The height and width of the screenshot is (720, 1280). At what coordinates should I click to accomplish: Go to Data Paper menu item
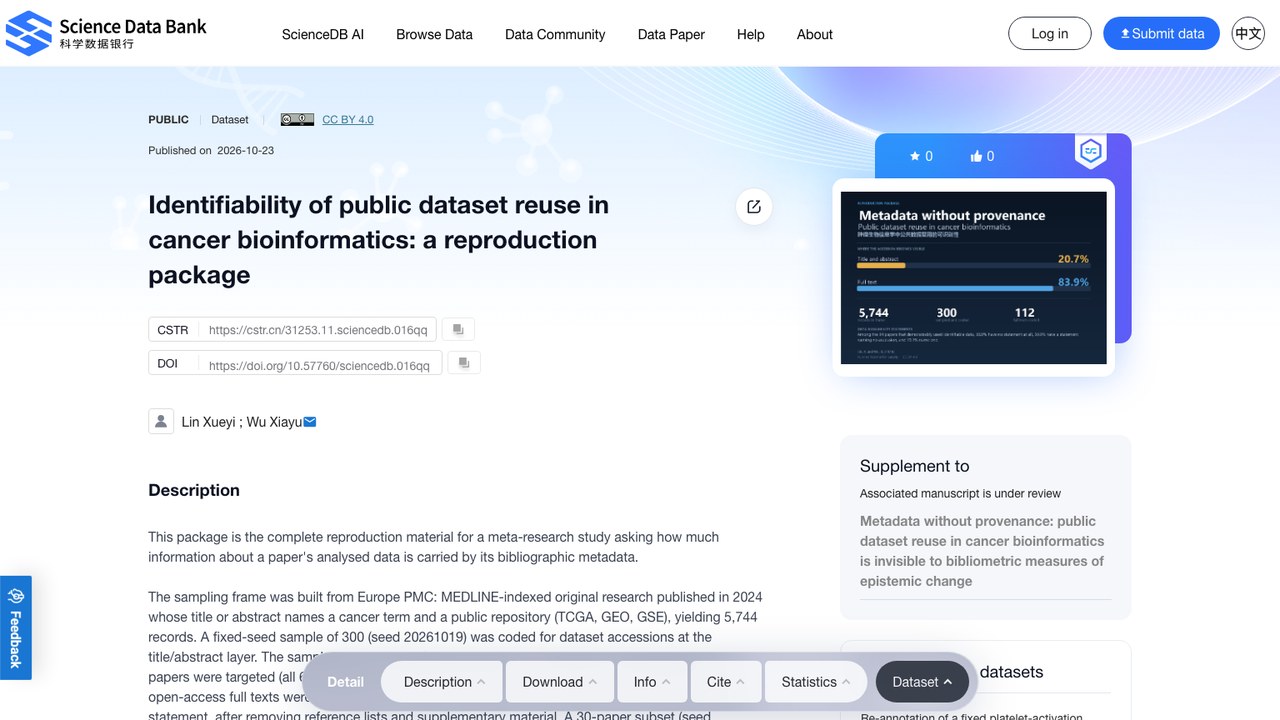tap(671, 34)
